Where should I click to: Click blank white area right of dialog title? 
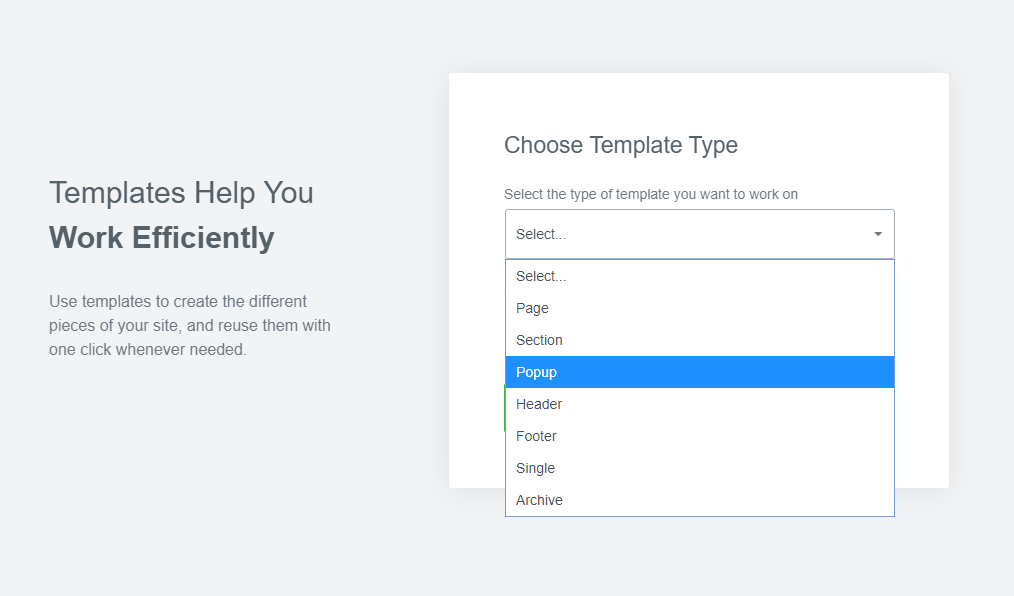point(841,145)
